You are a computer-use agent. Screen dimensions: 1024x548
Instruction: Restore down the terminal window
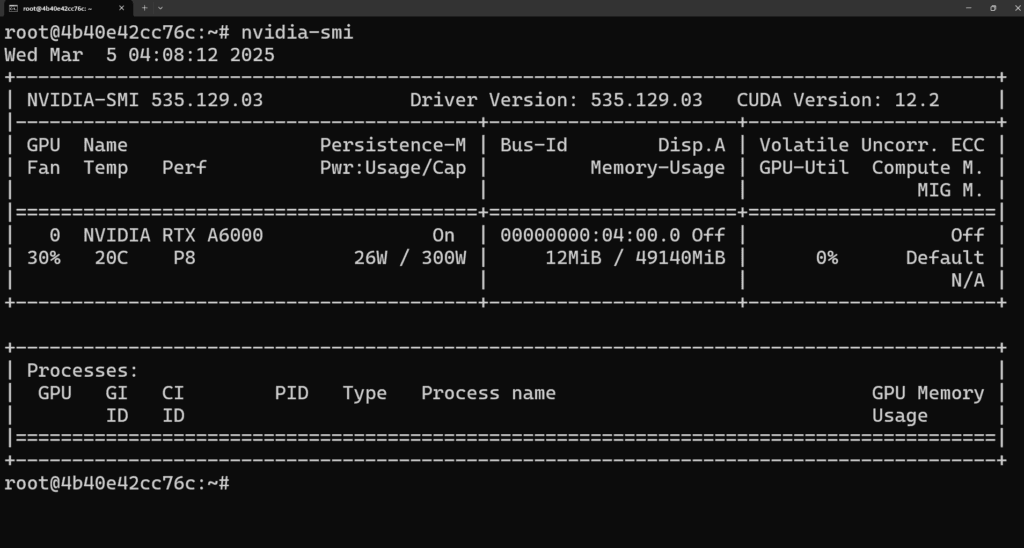(993, 8)
